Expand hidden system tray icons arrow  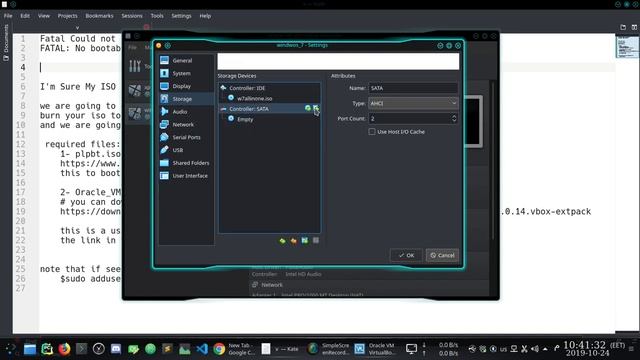545,349
